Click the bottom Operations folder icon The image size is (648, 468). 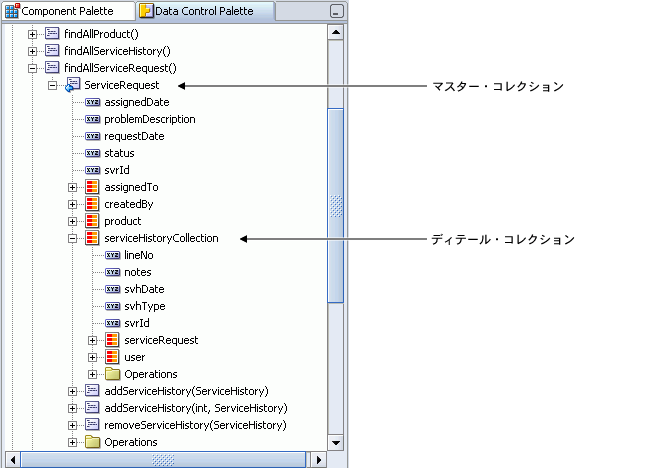pos(93,442)
